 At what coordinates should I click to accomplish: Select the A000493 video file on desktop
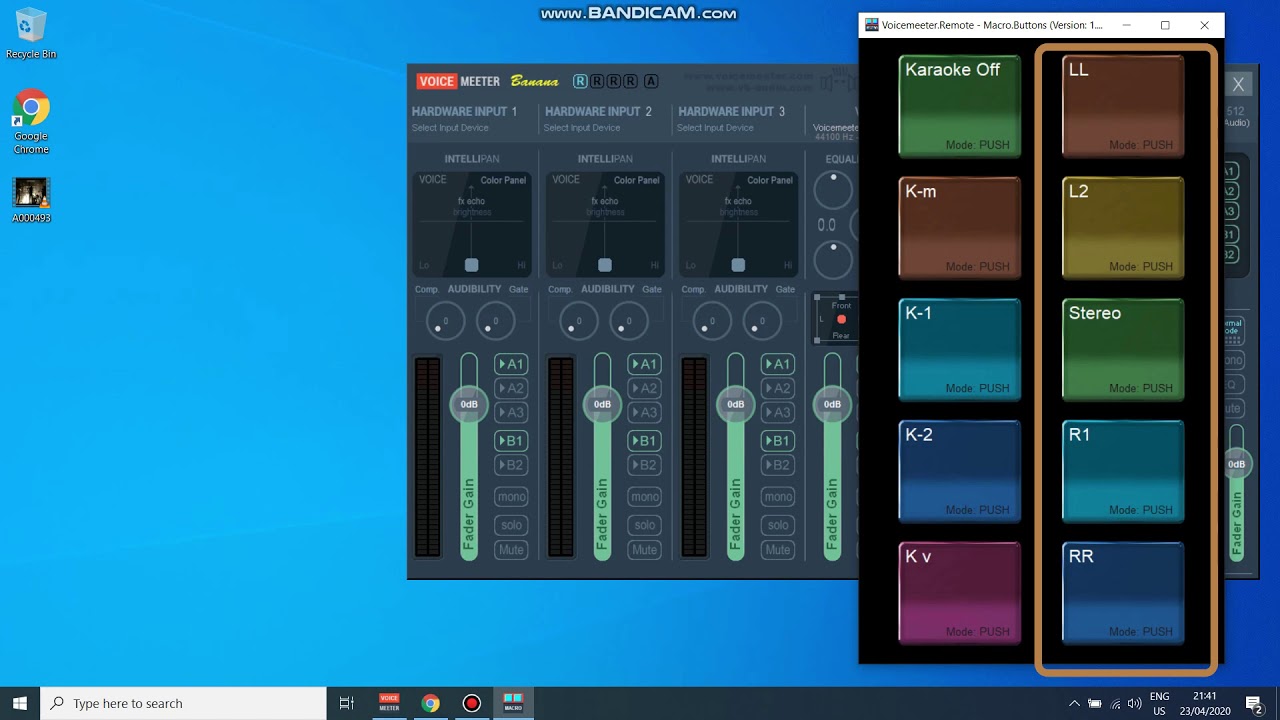[31, 200]
